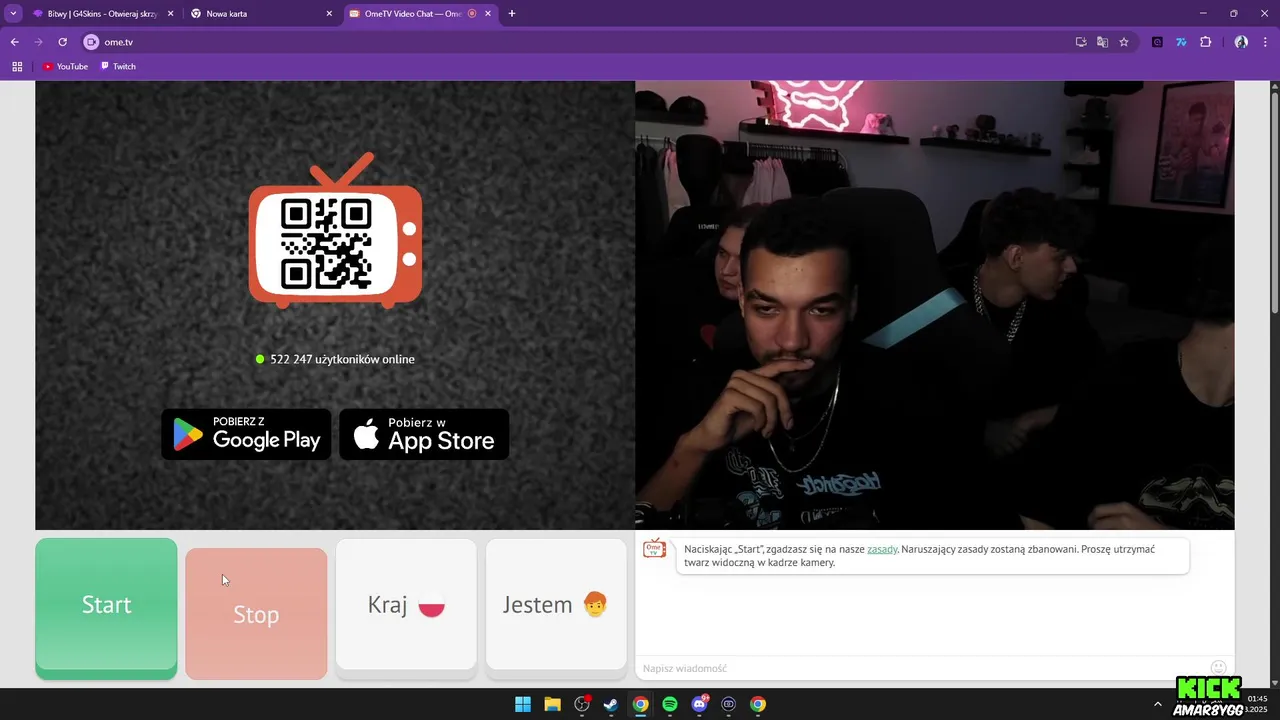Image resolution: width=1280 pixels, height=720 pixels.
Task: Open Steam from the taskbar
Action: [611, 704]
